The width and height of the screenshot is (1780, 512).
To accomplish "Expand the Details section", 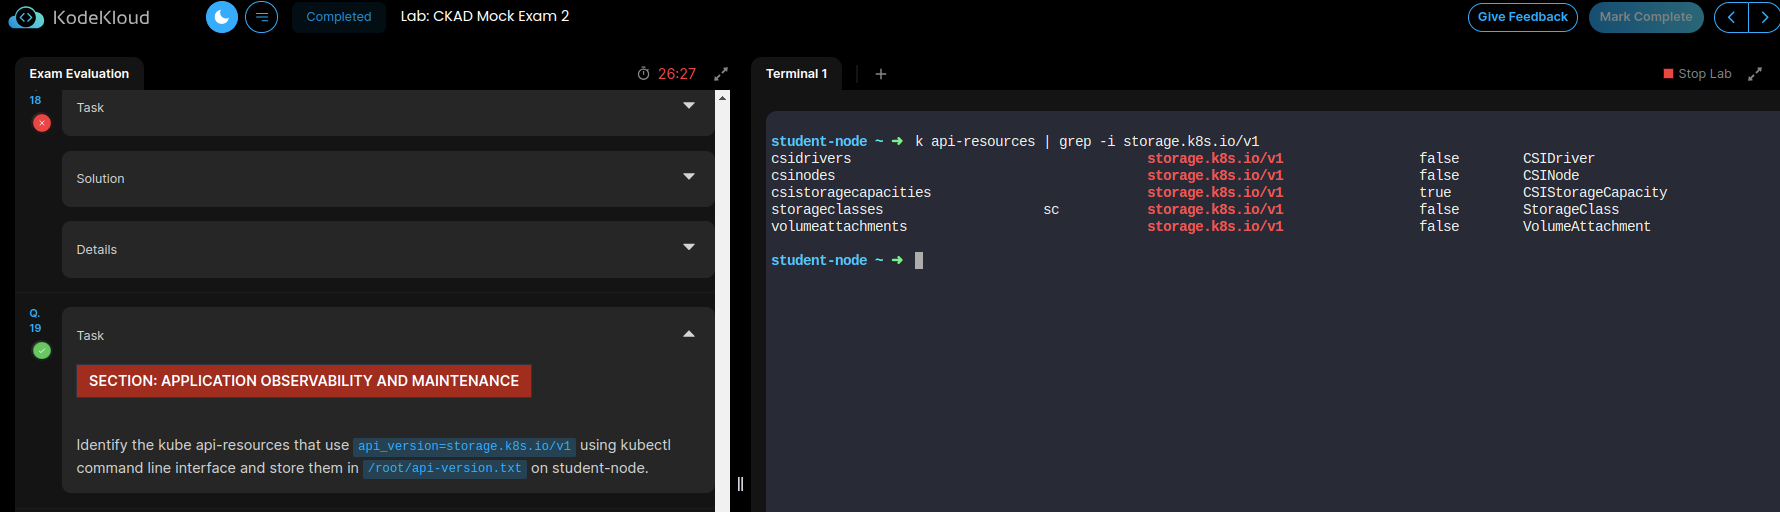I will pyautogui.click(x=689, y=247).
